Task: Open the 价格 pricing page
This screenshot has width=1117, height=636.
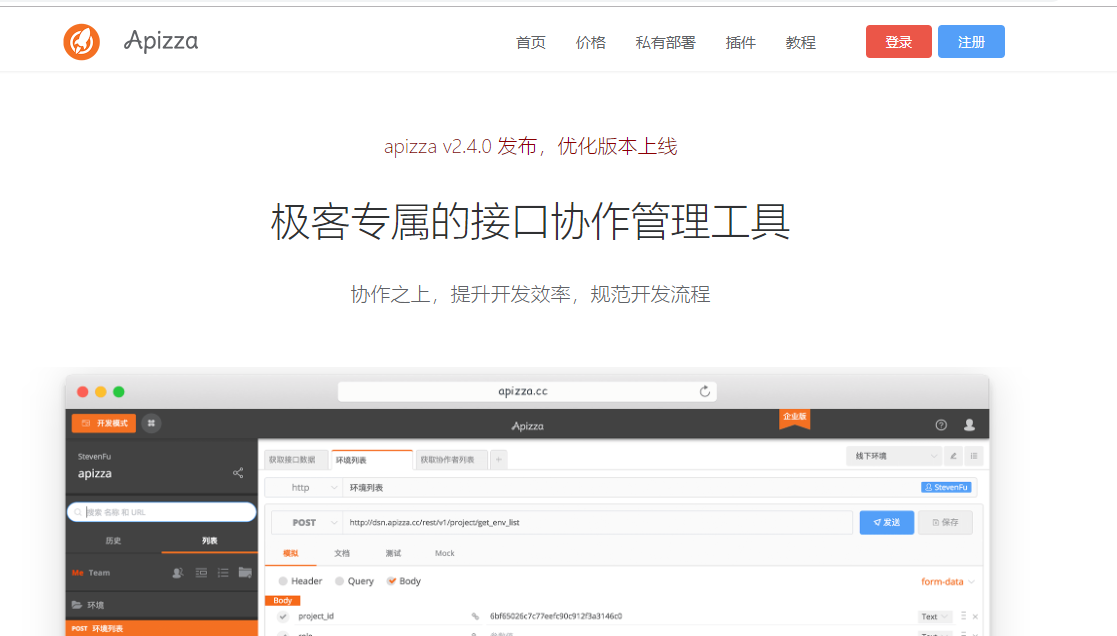Action: (591, 43)
